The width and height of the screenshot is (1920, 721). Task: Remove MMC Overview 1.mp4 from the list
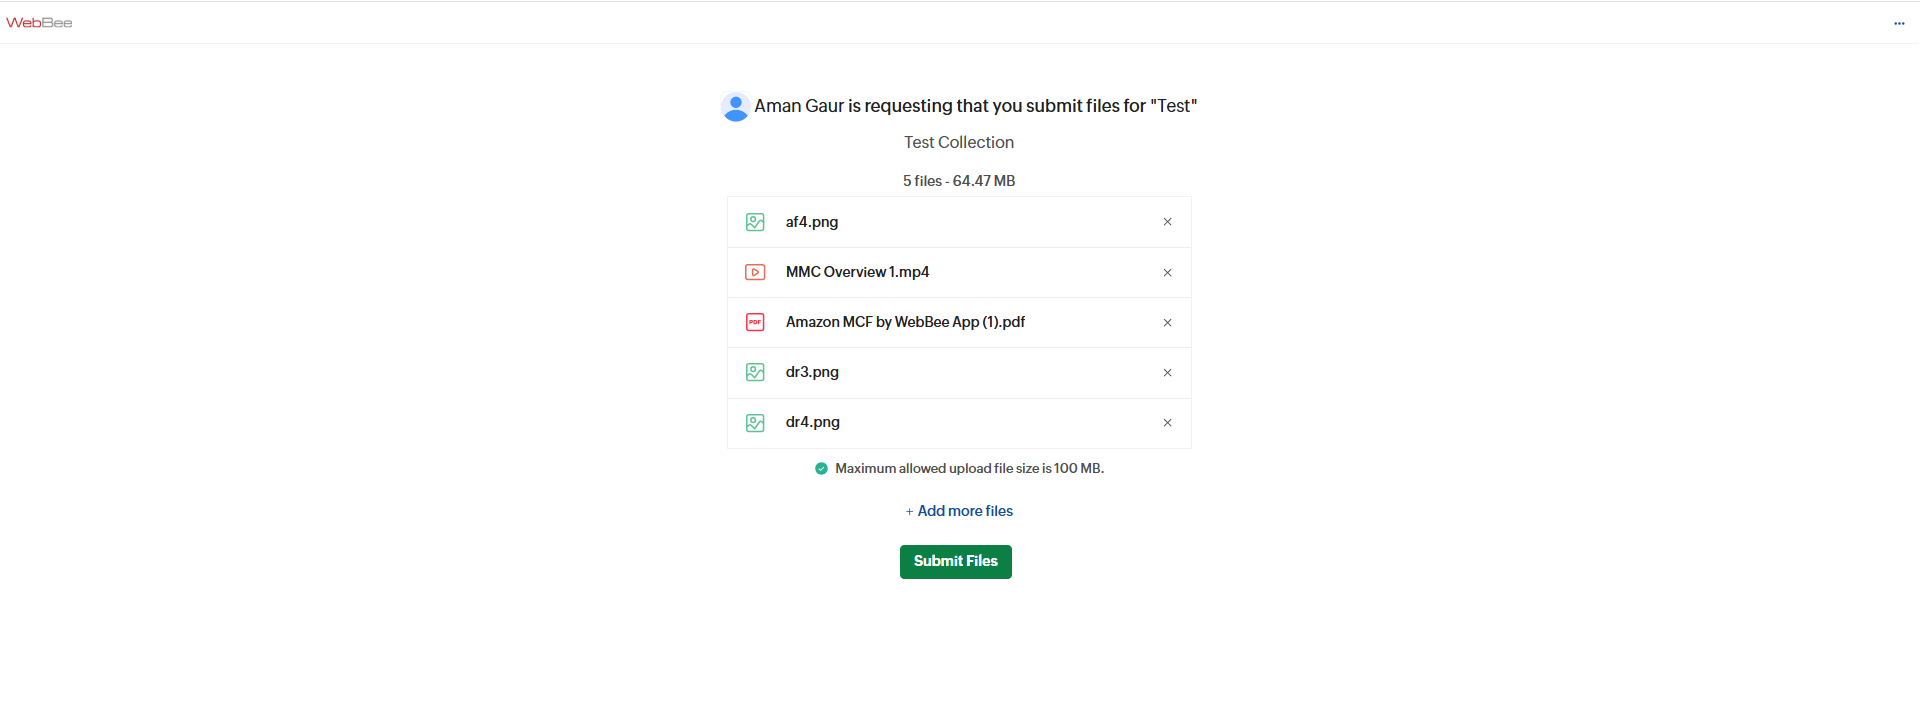tap(1167, 273)
